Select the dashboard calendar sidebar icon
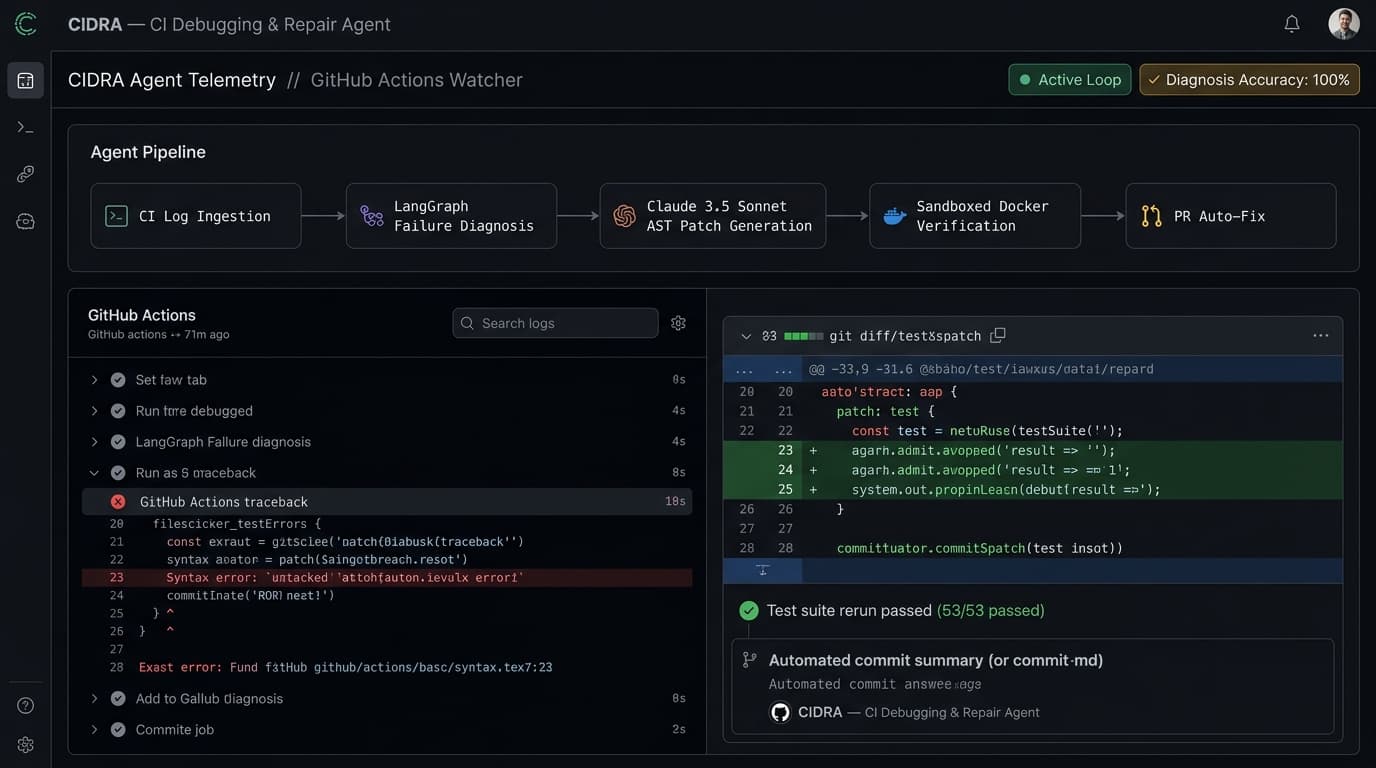Screen dimensions: 1376x768 point(26,81)
